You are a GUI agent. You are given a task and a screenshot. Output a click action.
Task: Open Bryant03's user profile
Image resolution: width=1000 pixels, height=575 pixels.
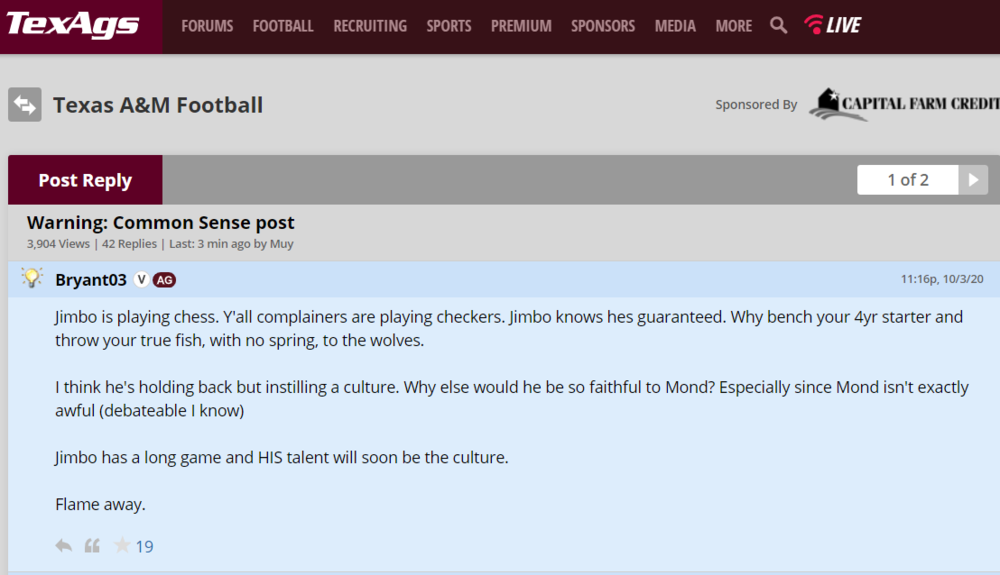(x=91, y=280)
